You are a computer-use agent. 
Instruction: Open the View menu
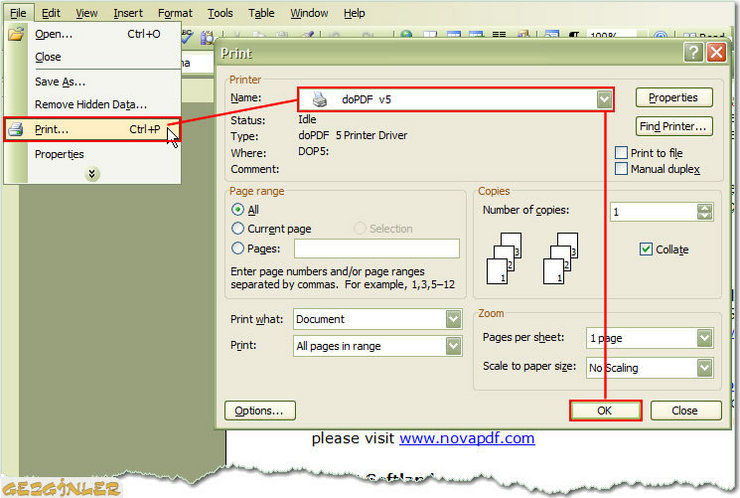[x=87, y=13]
